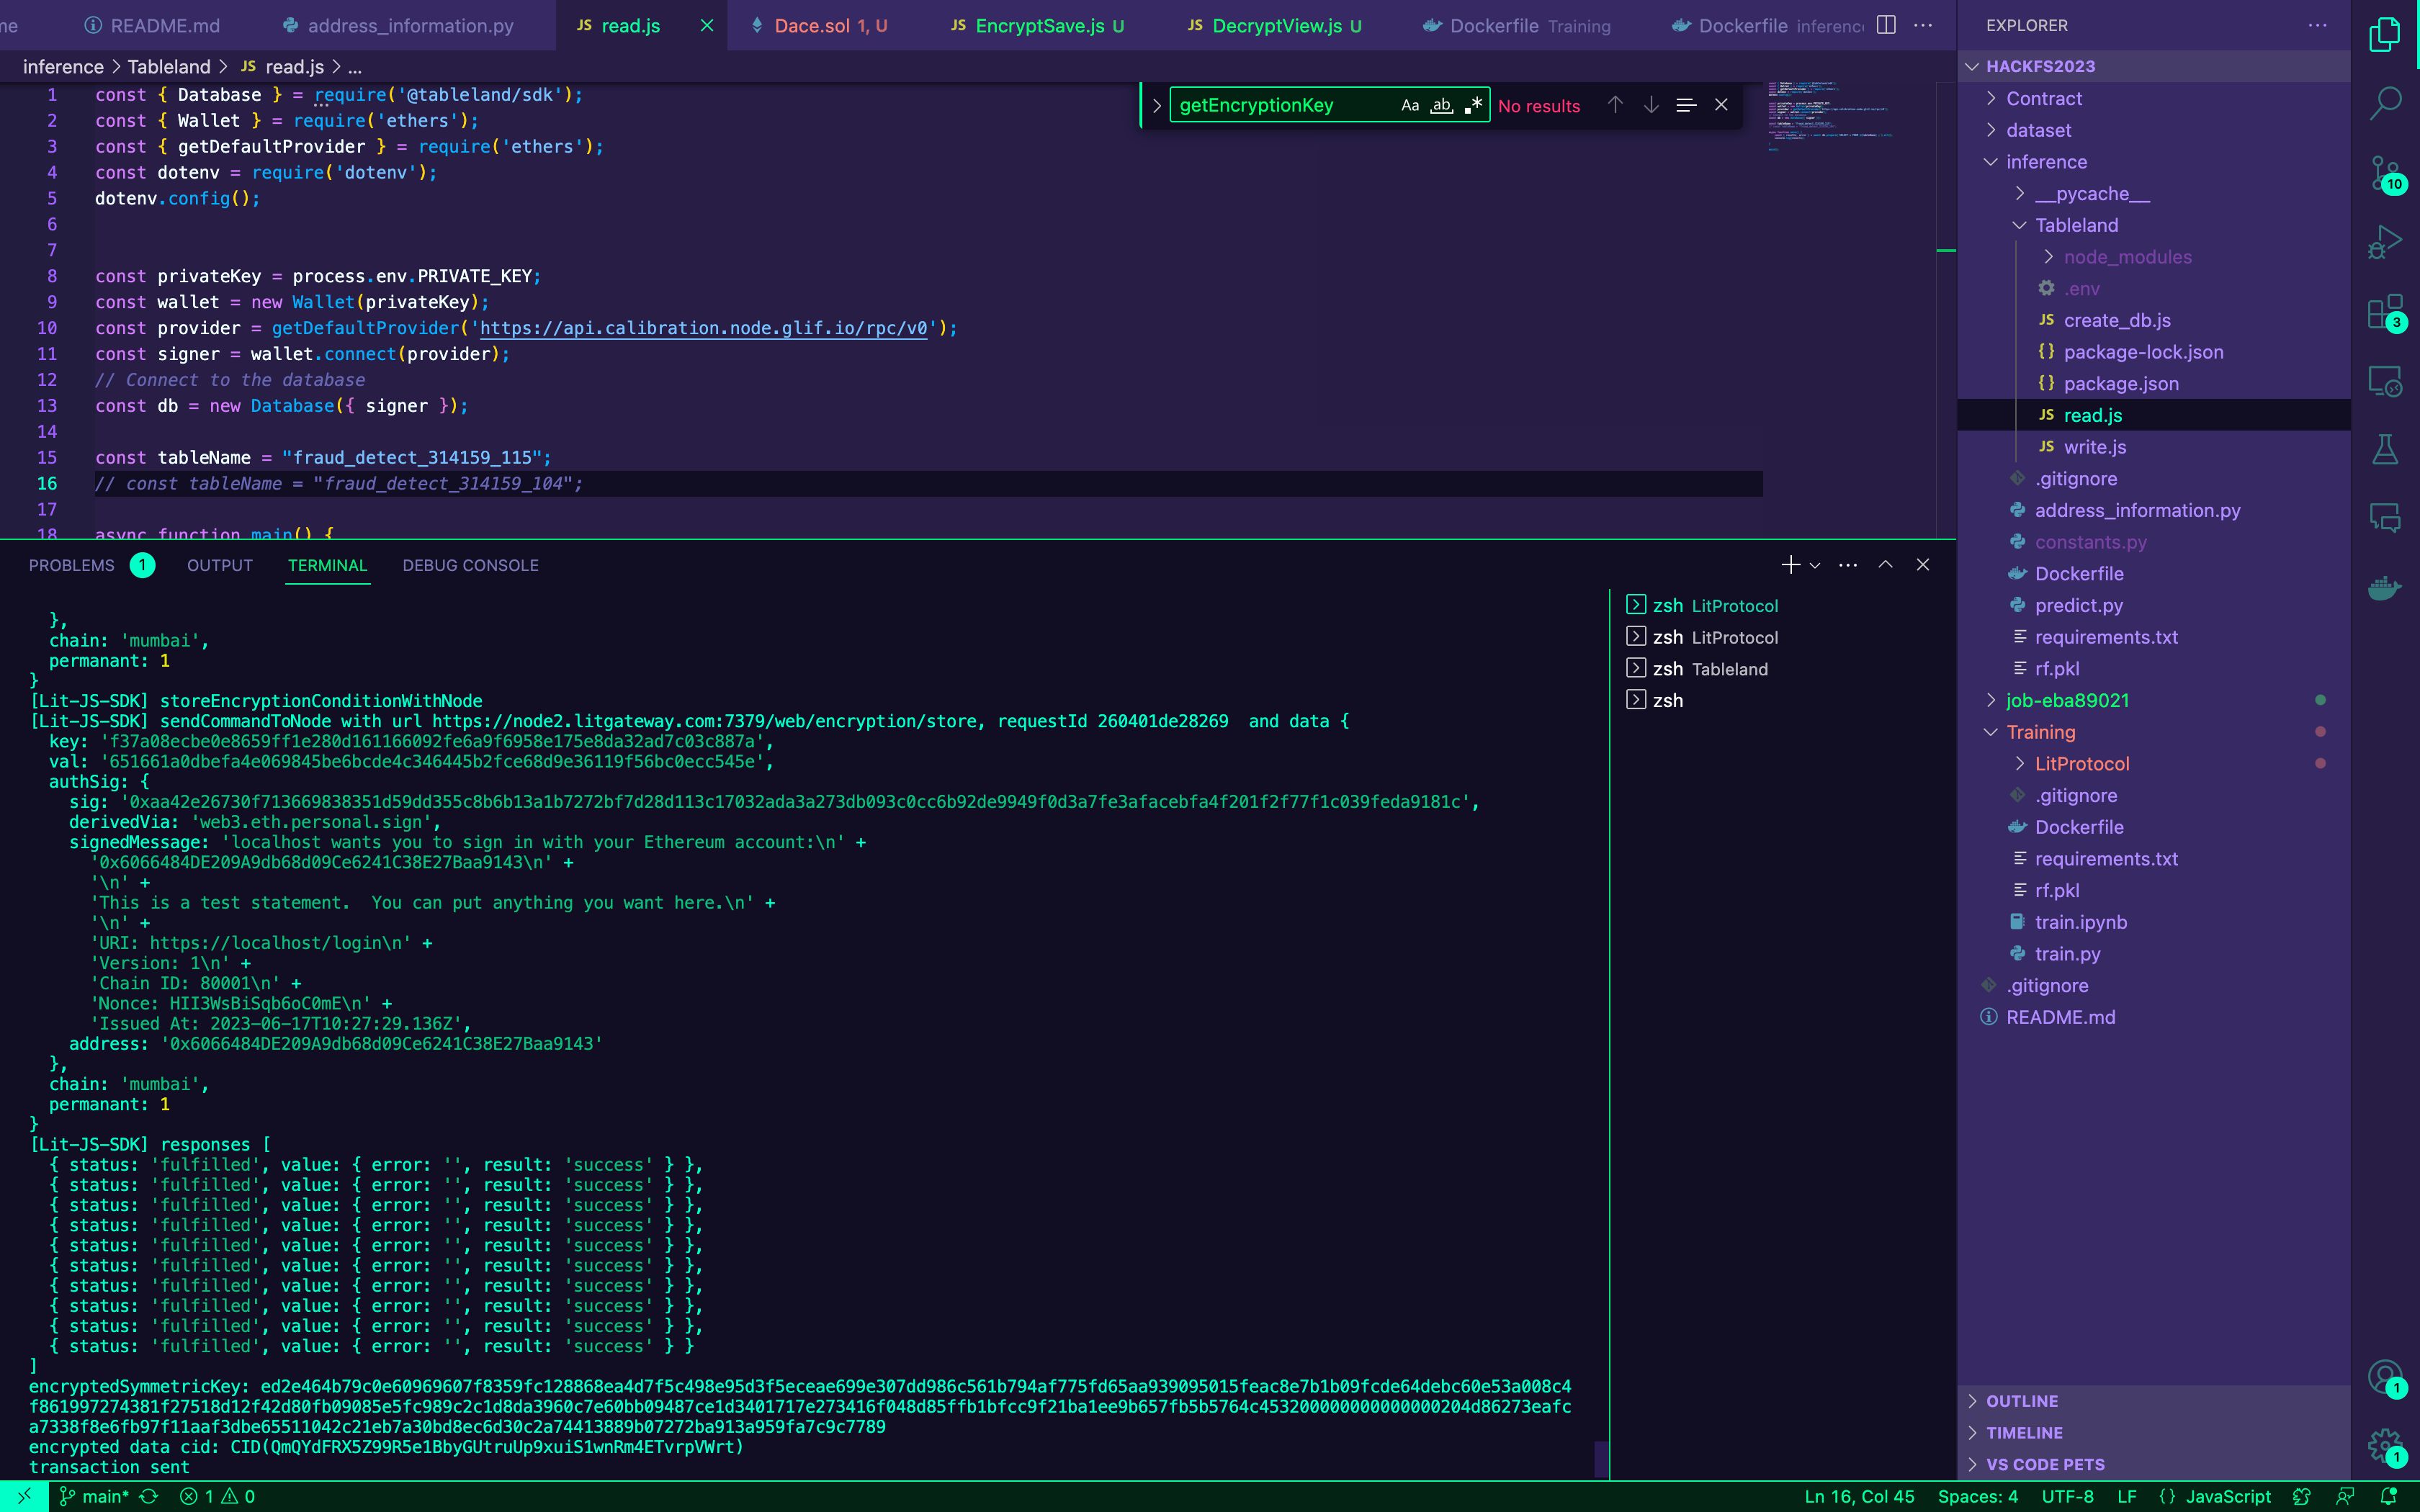Switch to the EncryptSave.js tab

1037,25
